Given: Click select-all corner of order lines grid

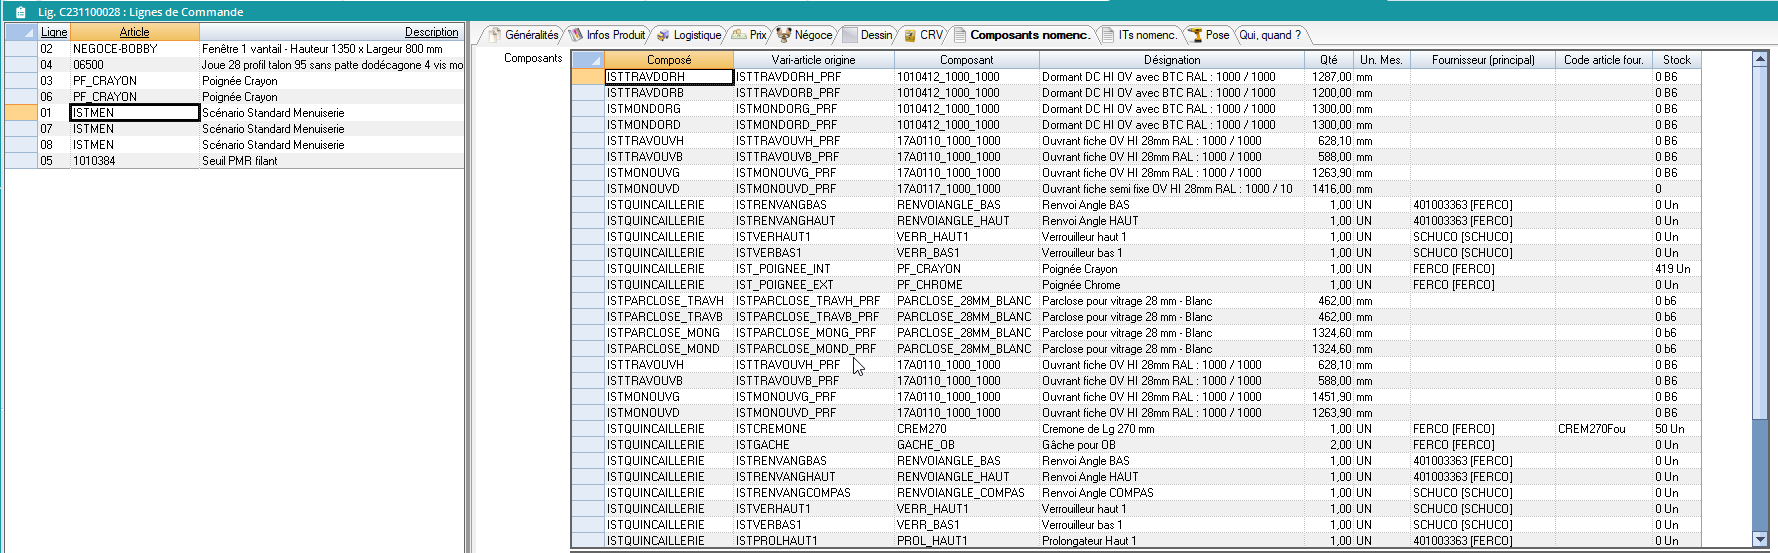Looking at the screenshot, I should pos(21,32).
